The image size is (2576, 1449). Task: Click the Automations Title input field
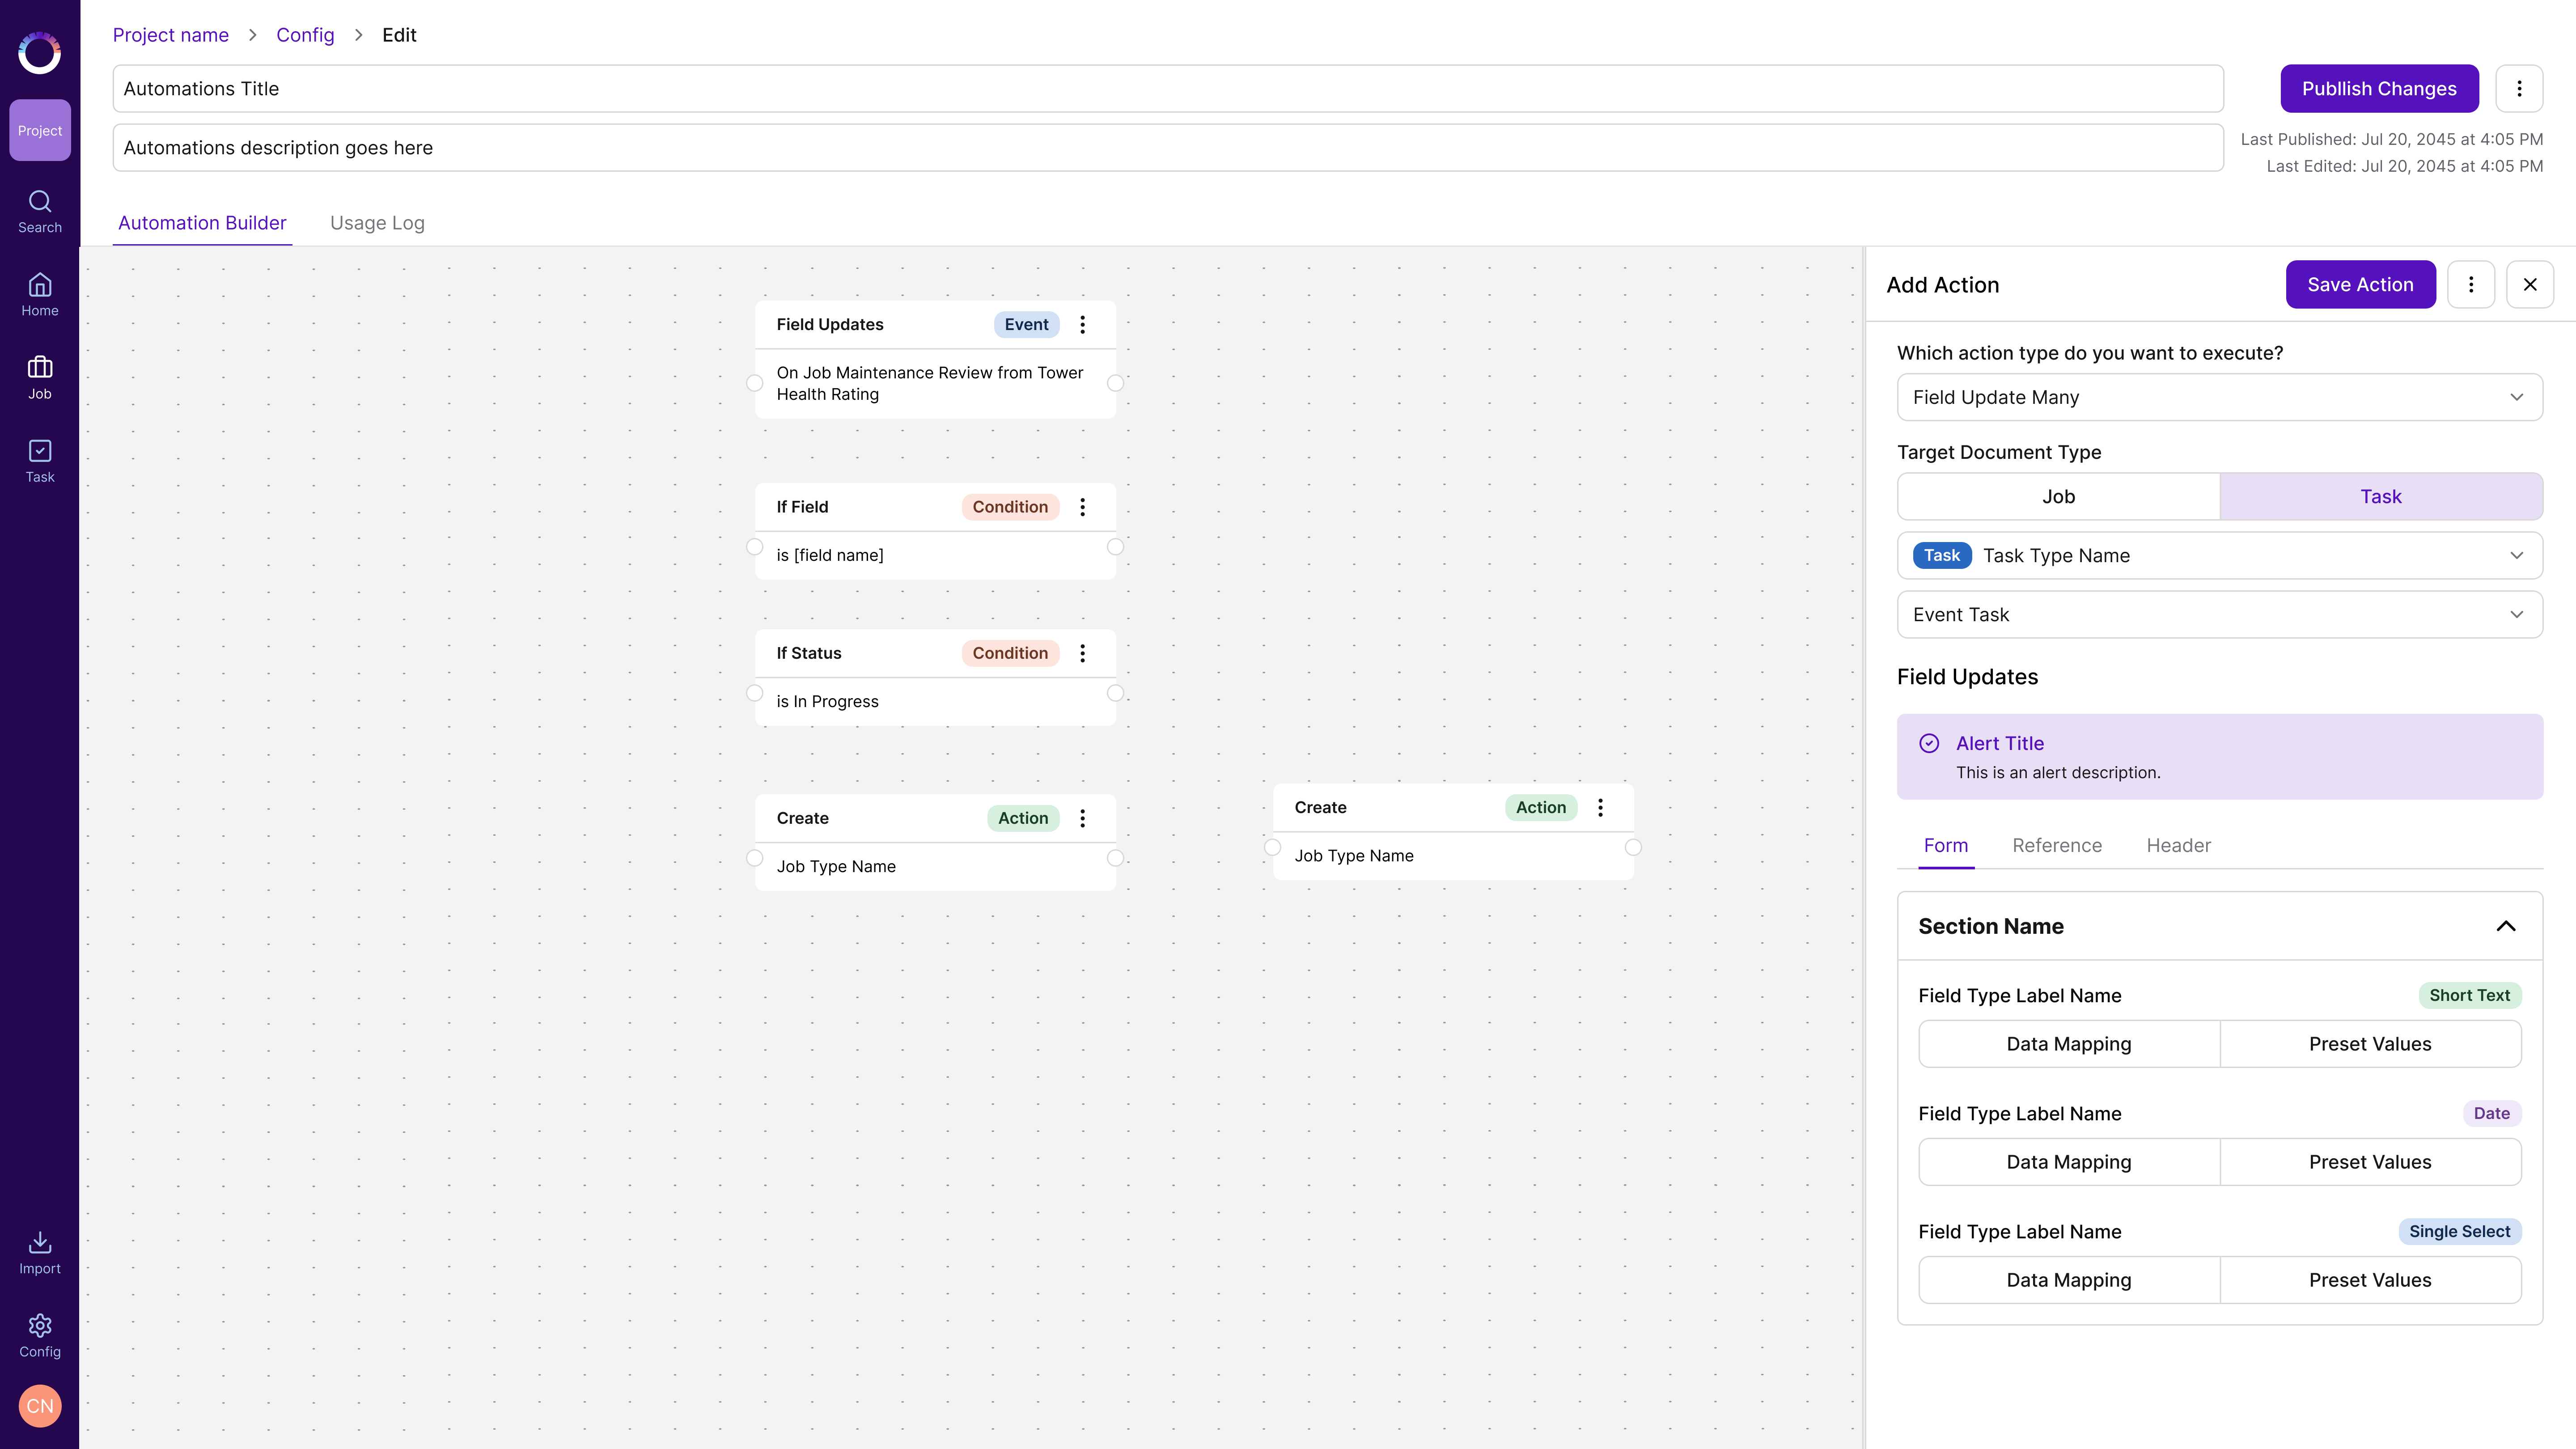1168,88
